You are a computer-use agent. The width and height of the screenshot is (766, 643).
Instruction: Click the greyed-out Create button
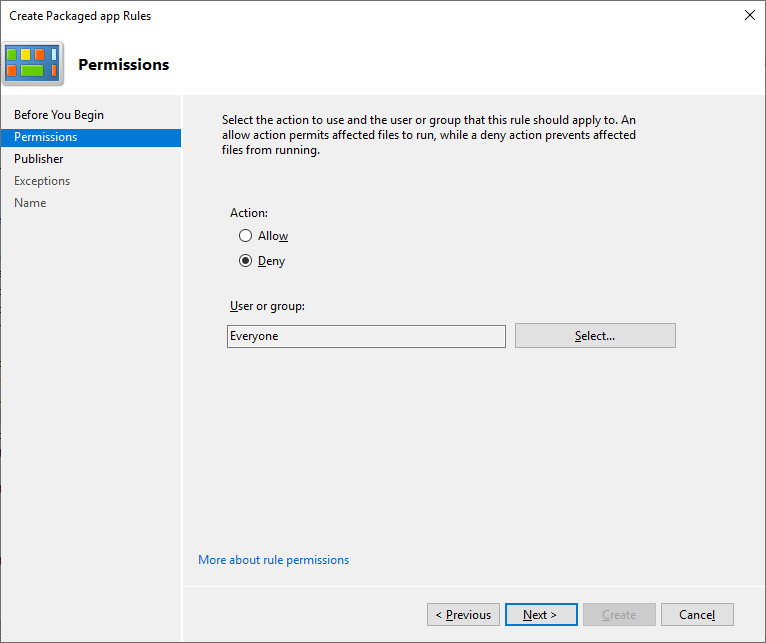point(619,615)
